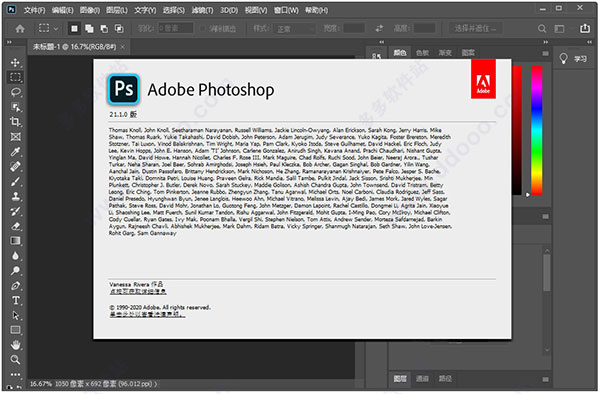The height and width of the screenshot is (394, 600).
Task: Select the Brush tool
Action: pos(15,182)
